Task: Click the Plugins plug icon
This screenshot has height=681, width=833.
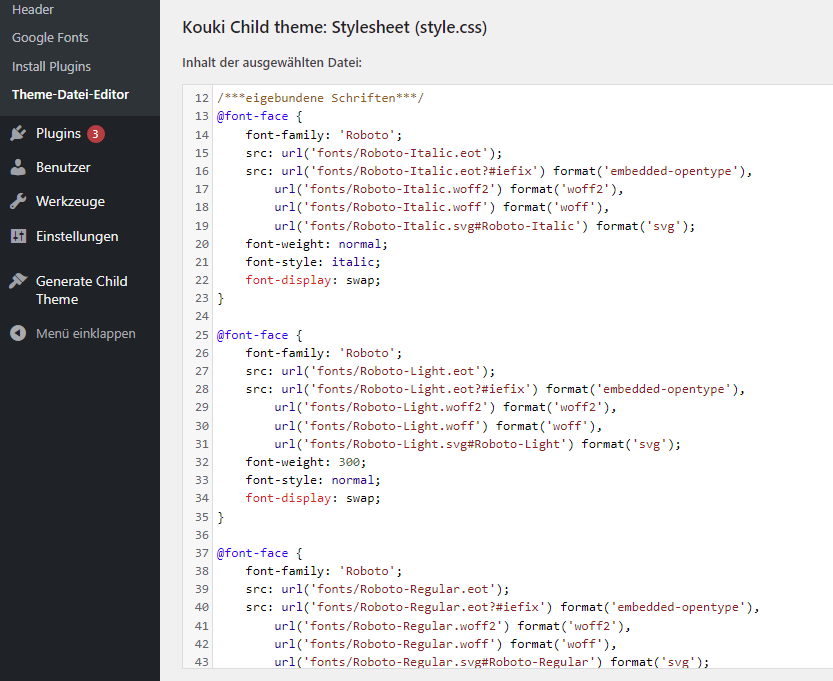Action: [18, 133]
